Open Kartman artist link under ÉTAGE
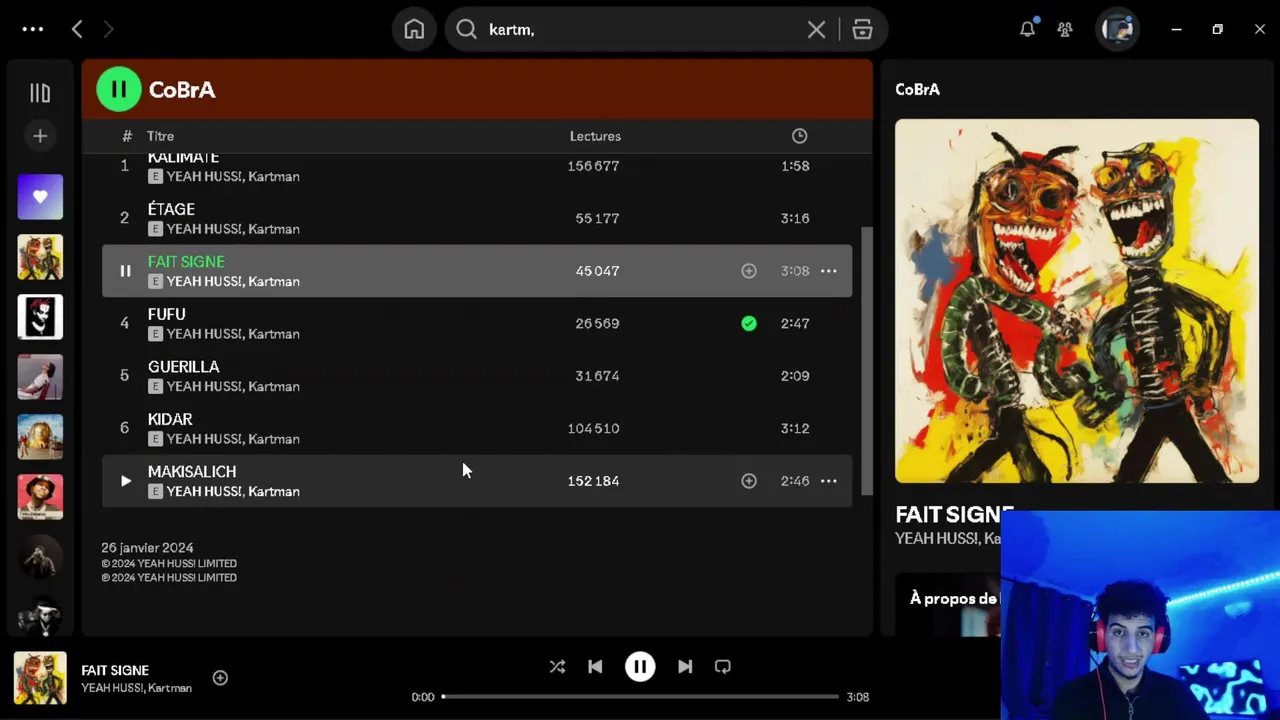This screenshot has height=720, width=1280. point(273,229)
